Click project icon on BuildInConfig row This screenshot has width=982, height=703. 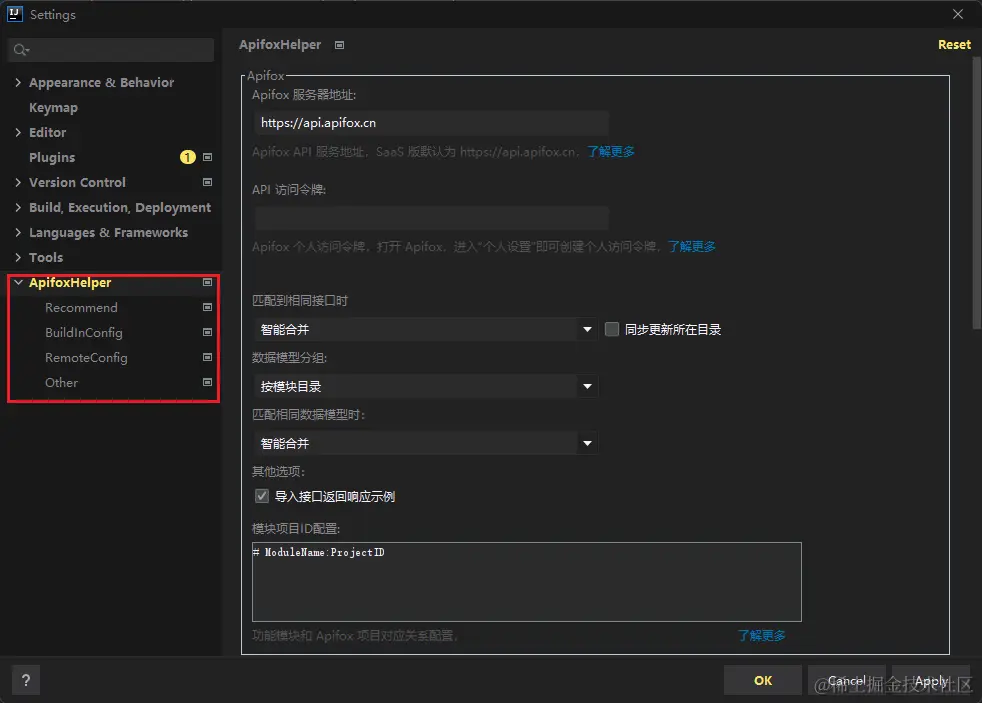coord(207,332)
